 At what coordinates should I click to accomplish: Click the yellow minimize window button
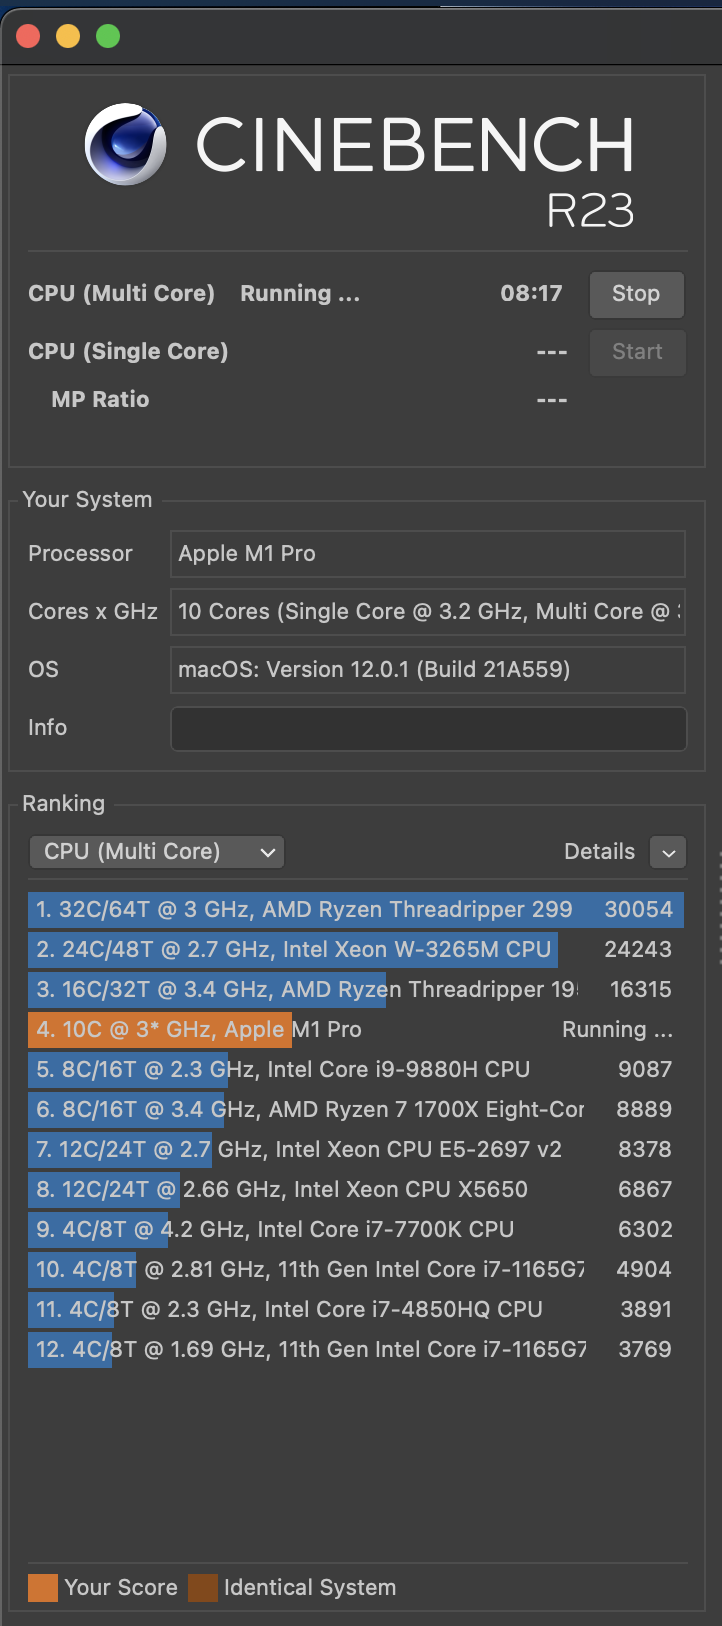click(x=68, y=37)
